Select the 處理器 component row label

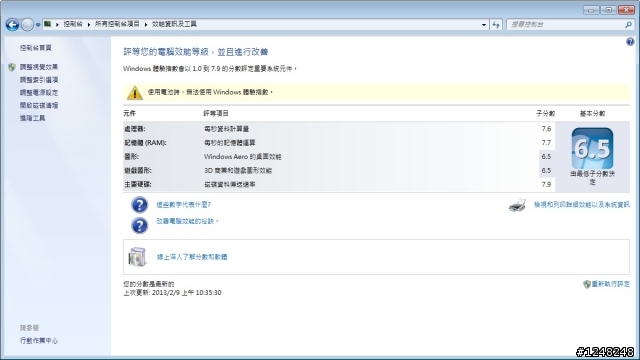[135, 129]
